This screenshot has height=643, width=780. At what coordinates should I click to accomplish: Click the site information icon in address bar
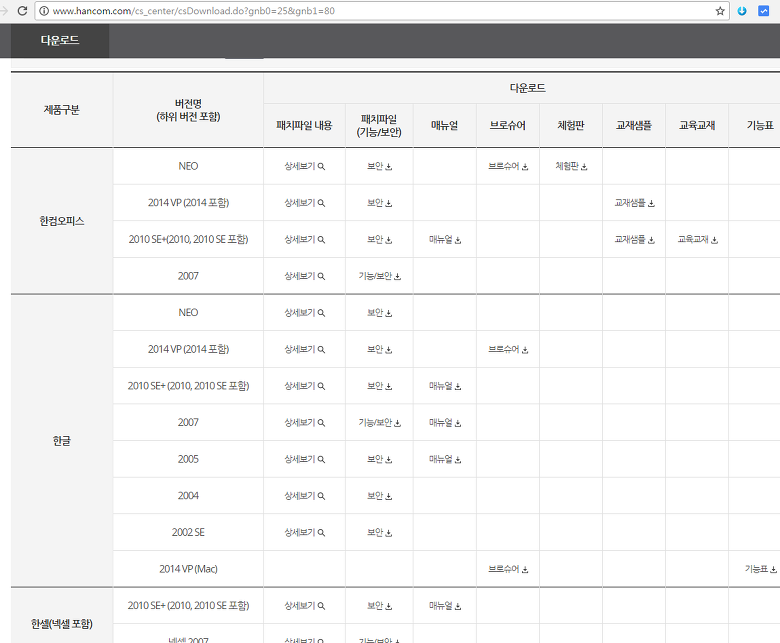[x=44, y=11]
